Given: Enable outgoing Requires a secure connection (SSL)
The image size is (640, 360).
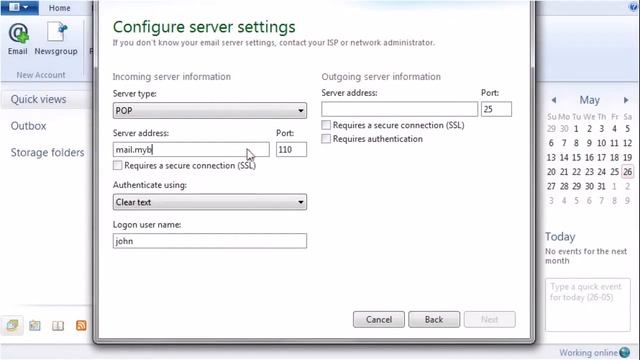Looking at the screenshot, I should (326, 125).
